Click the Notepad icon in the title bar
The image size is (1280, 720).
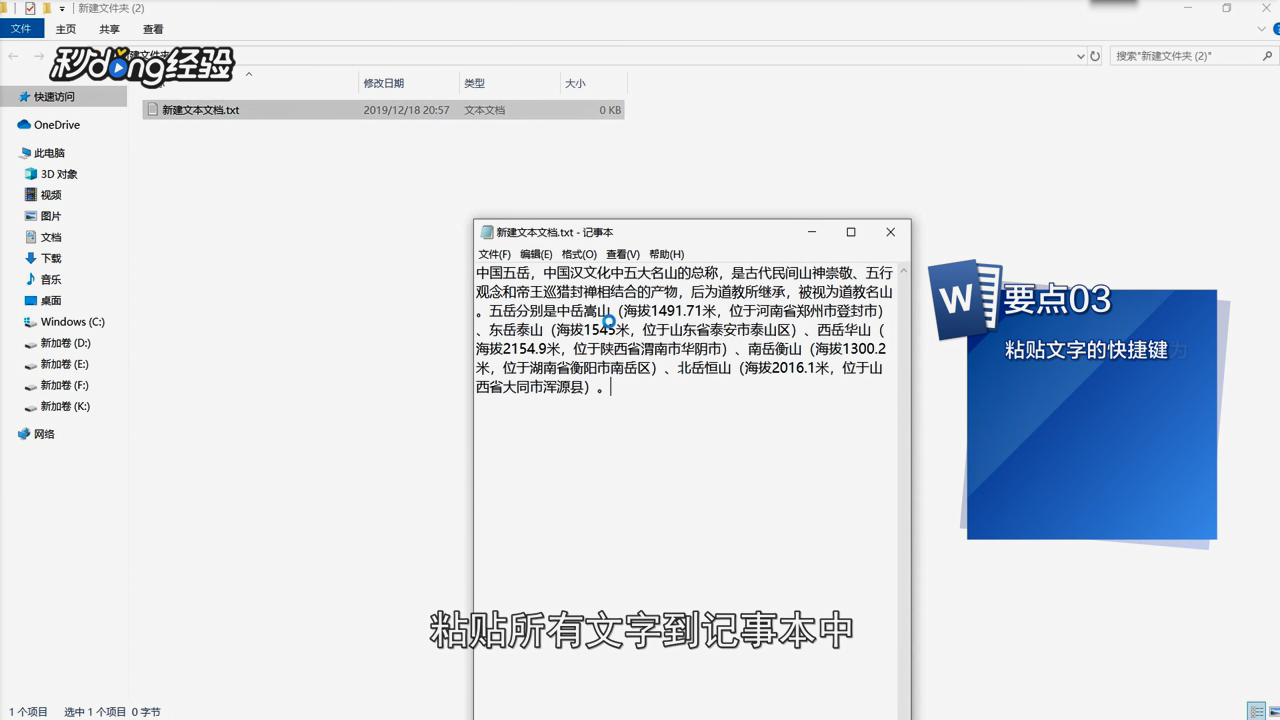487,232
